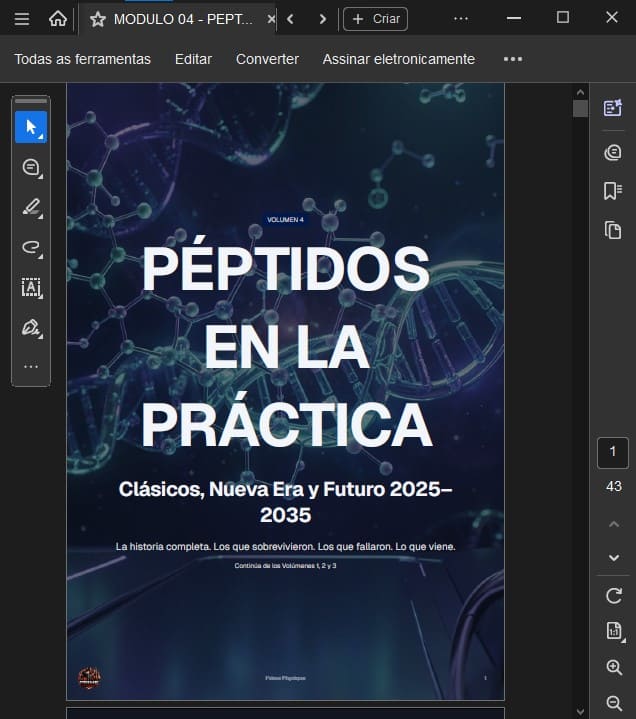636x719 pixels.
Task: Open the Editar menu
Action: click(x=193, y=59)
